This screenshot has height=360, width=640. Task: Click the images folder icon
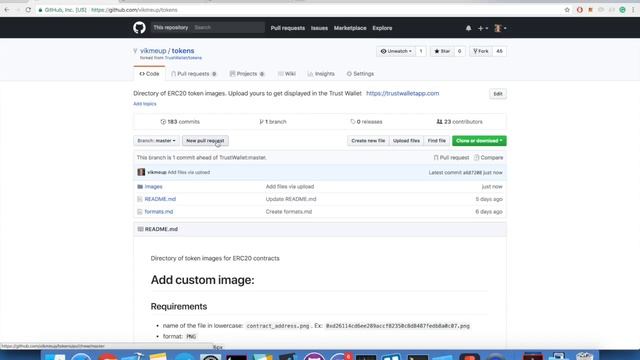point(140,187)
